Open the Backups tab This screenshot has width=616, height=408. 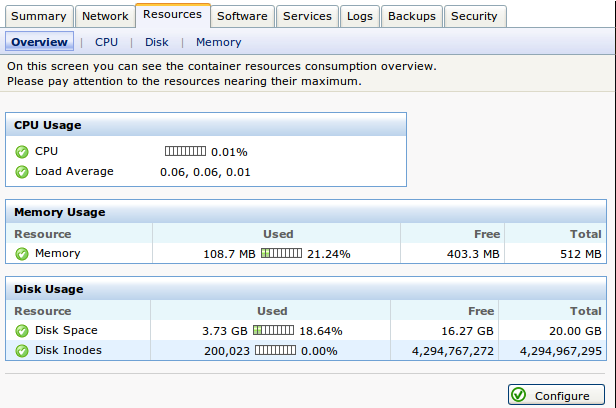coord(411,16)
